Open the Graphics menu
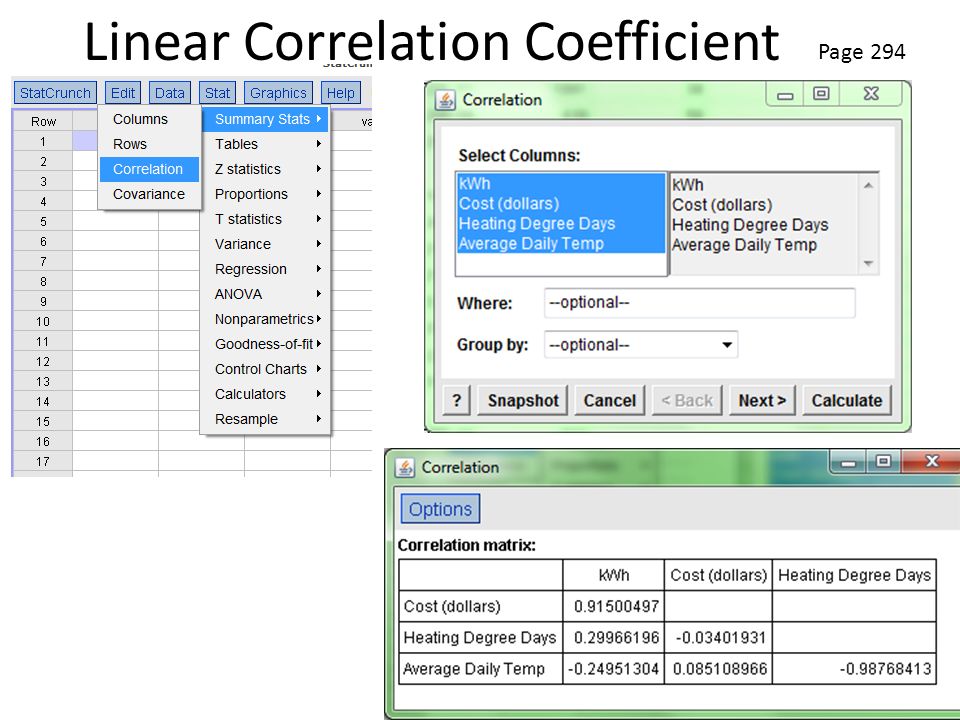The image size is (960, 720). [278, 93]
